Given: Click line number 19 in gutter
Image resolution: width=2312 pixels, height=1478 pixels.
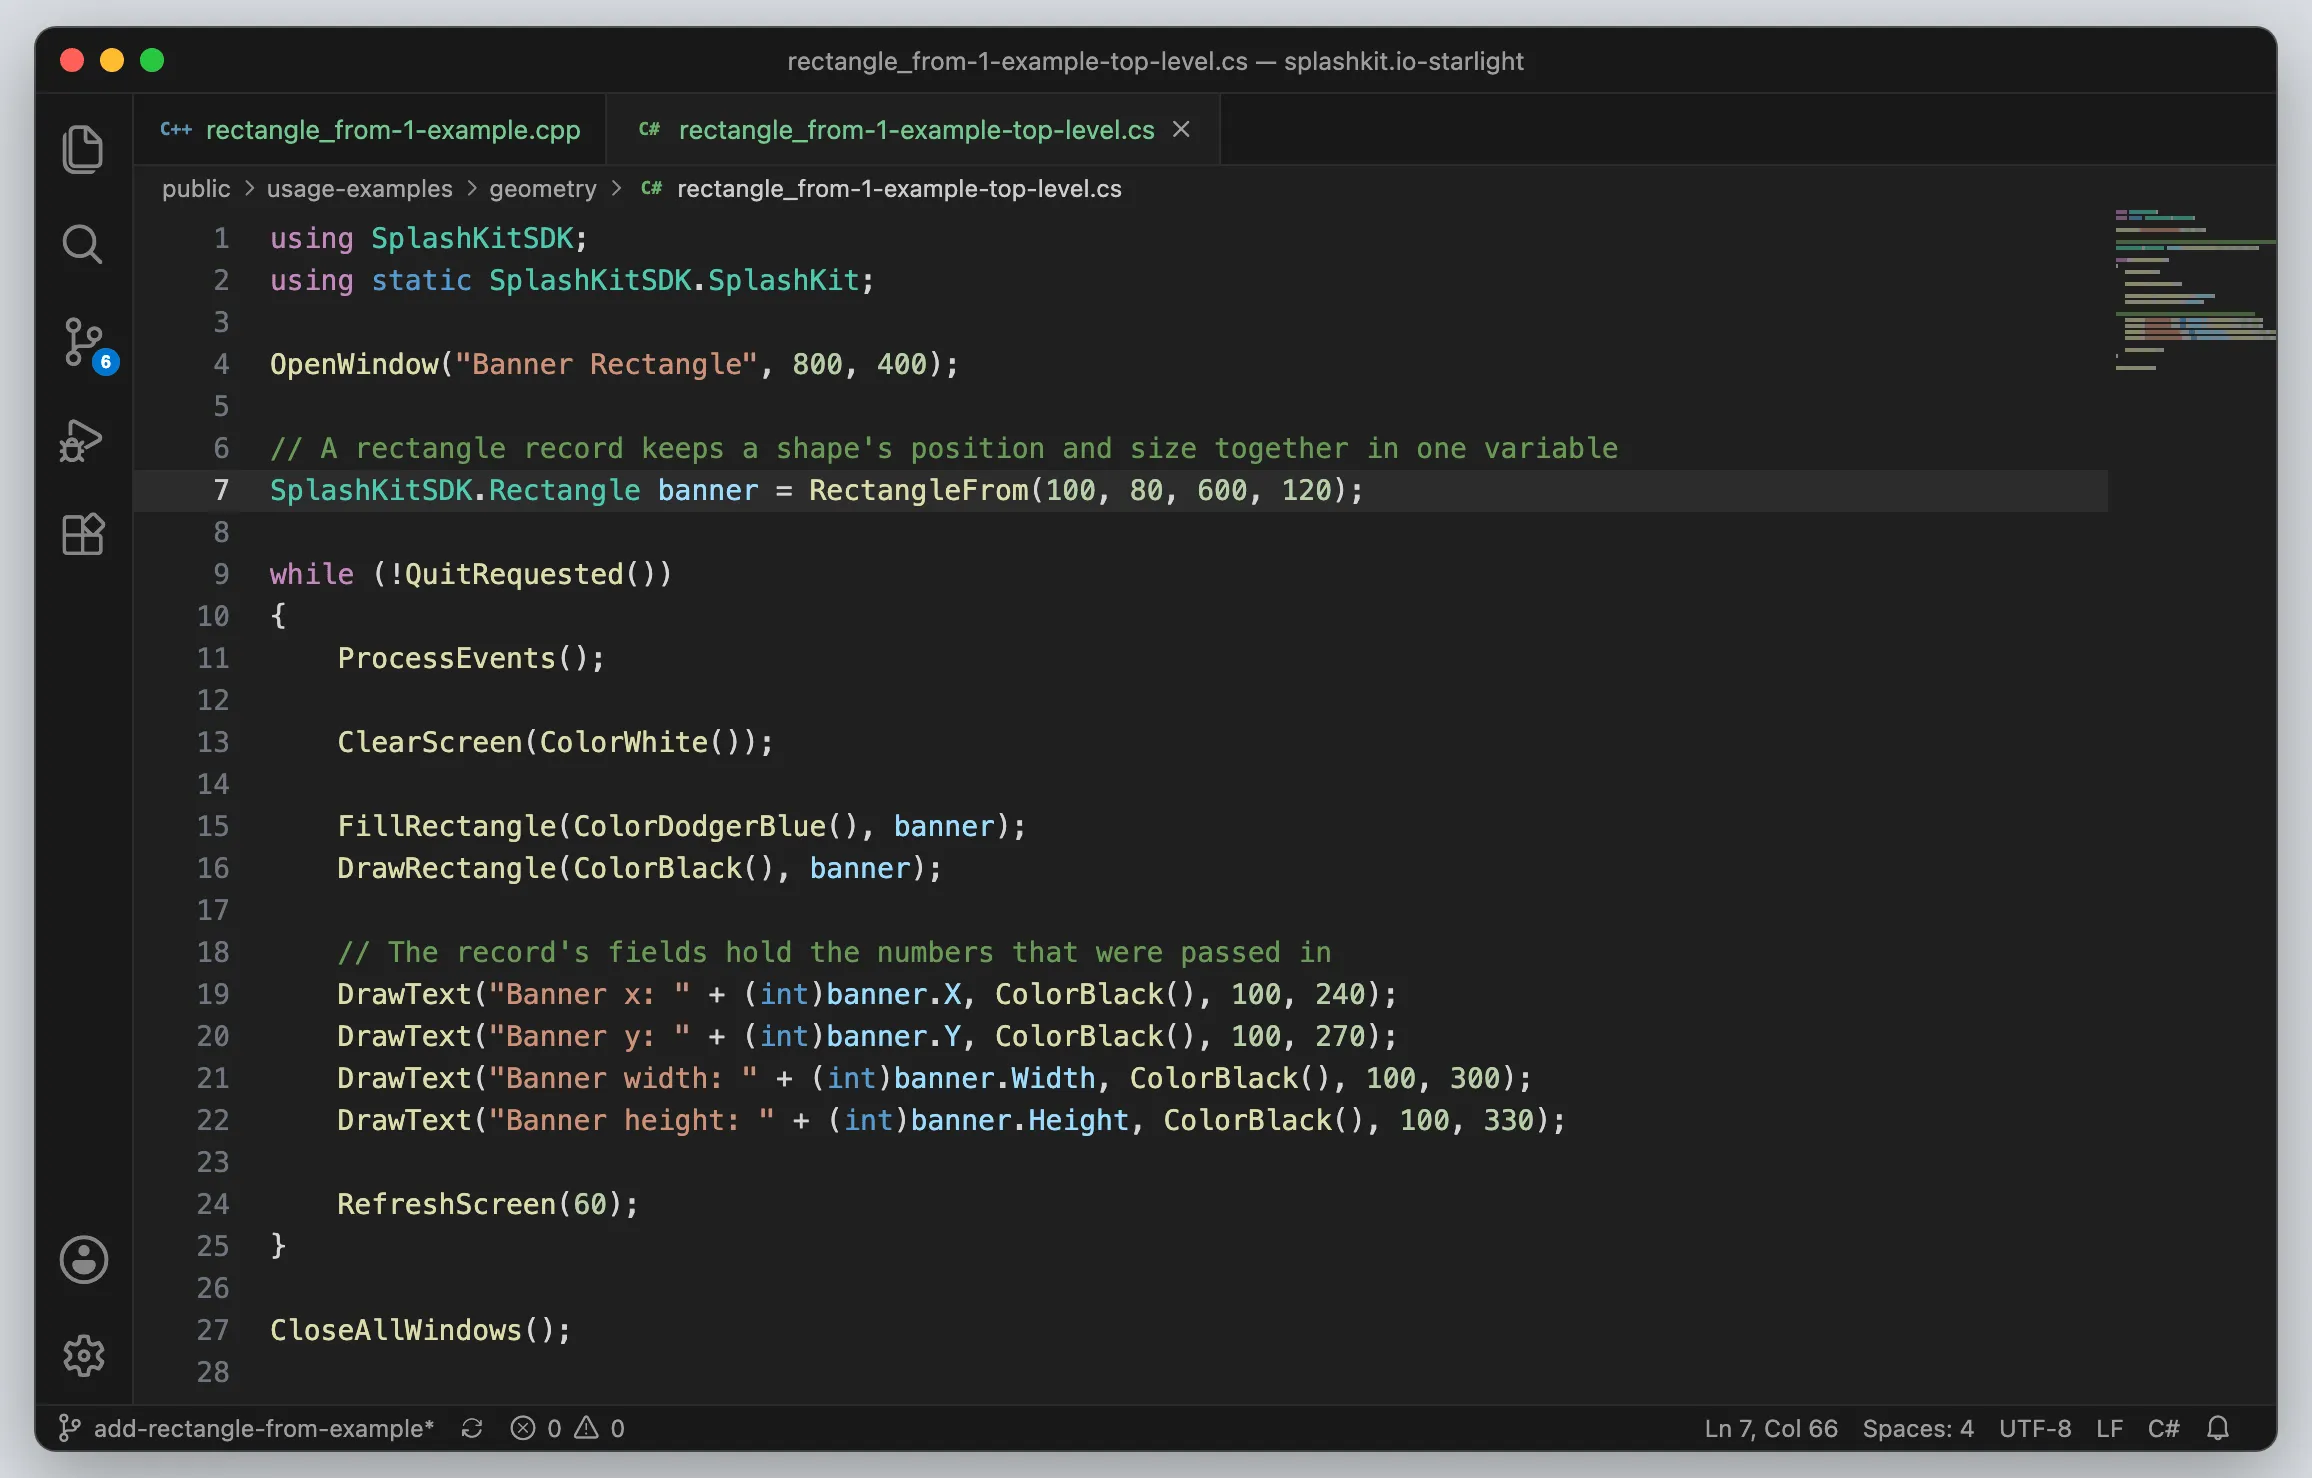Looking at the screenshot, I should (x=213, y=994).
